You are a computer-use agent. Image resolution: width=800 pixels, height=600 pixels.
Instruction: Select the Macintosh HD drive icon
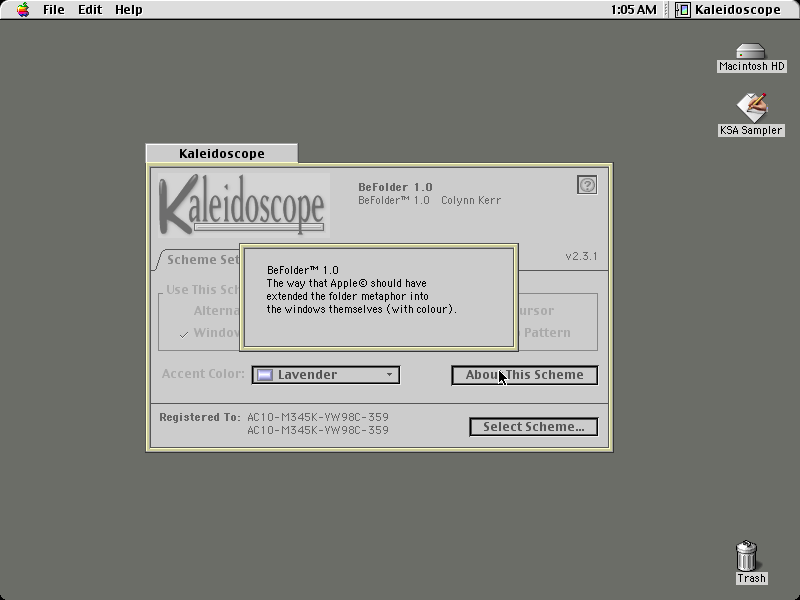751,52
